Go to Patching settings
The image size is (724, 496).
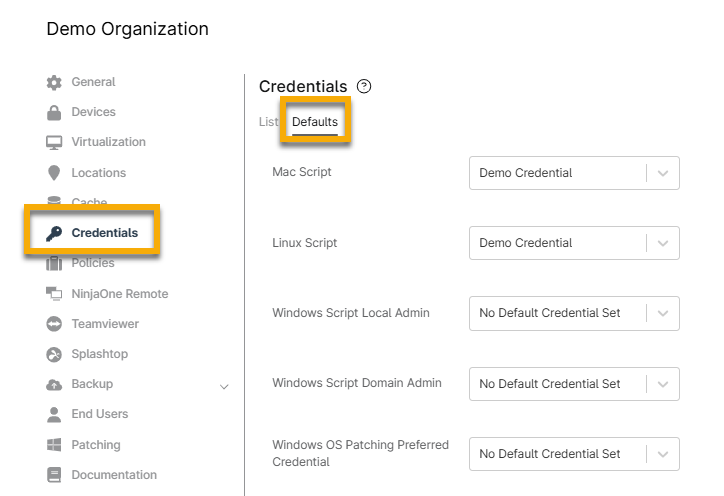pyautogui.click(x=95, y=445)
